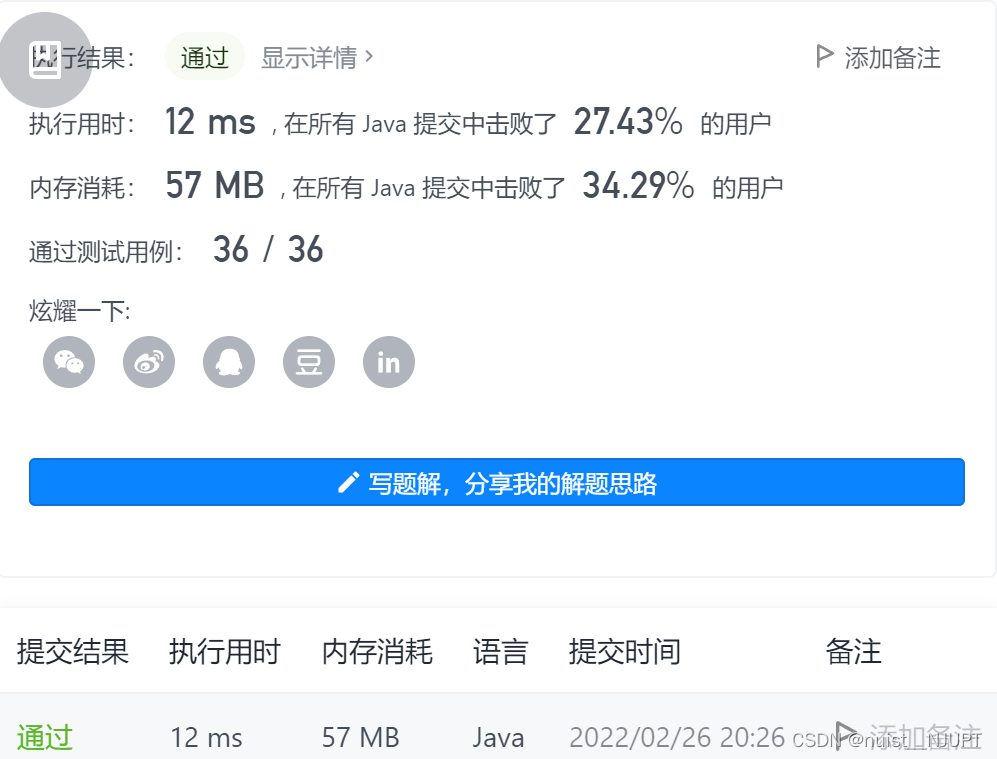Select the 执行用时 column header
The width and height of the screenshot is (997, 759).
(224, 652)
